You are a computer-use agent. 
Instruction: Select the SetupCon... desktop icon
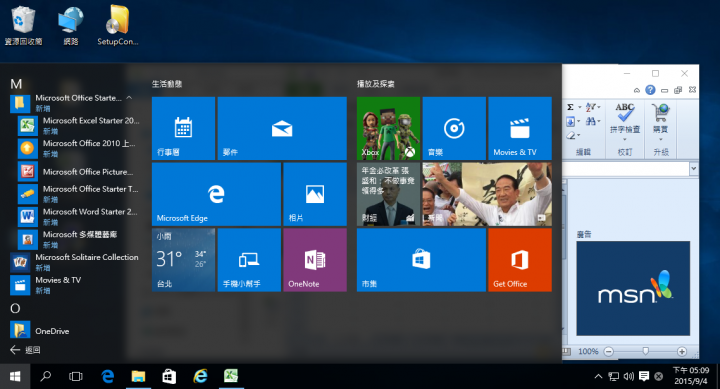[118, 25]
